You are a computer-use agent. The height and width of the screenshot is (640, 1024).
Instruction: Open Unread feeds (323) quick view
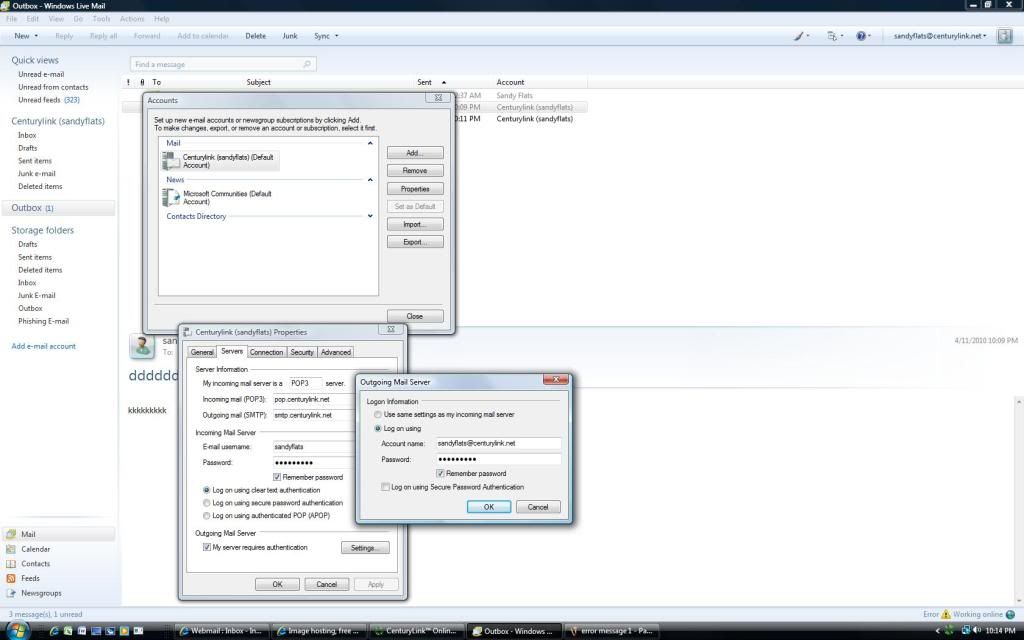(x=49, y=100)
